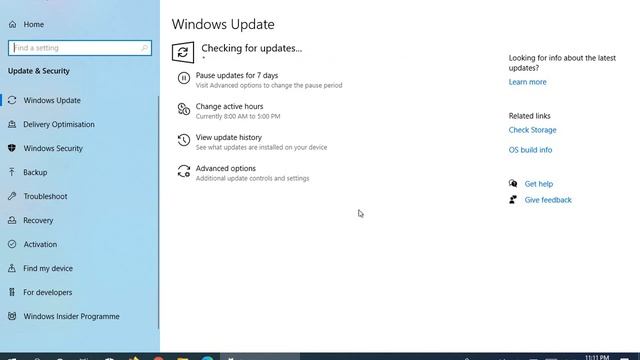Click the Get help link
The width and height of the screenshot is (640, 360).
coord(539,184)
